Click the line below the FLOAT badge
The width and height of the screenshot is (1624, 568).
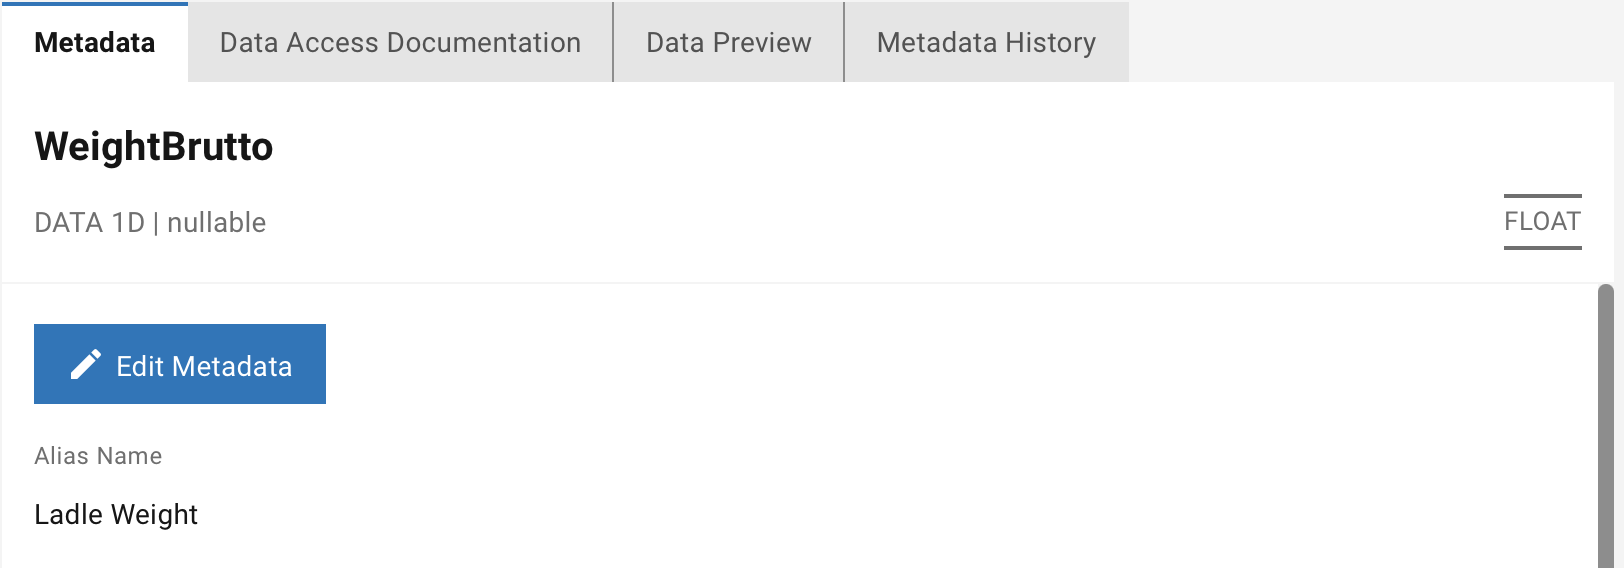(1542, 247)
